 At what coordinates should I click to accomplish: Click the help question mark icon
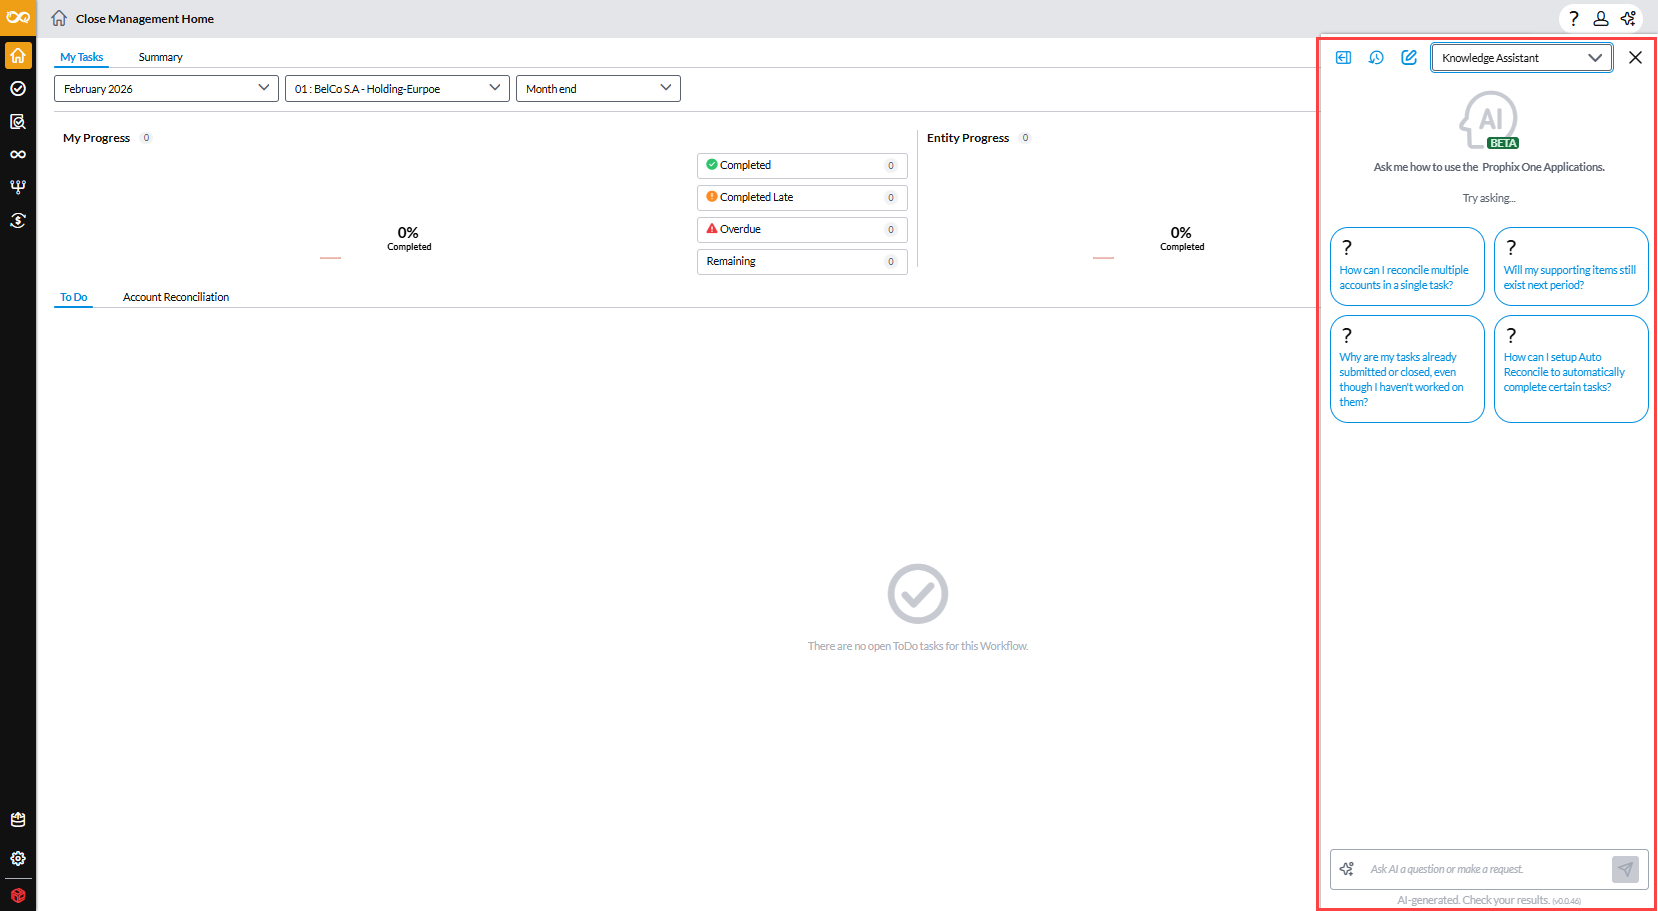pyautogui.click(x=1573, y=19)
